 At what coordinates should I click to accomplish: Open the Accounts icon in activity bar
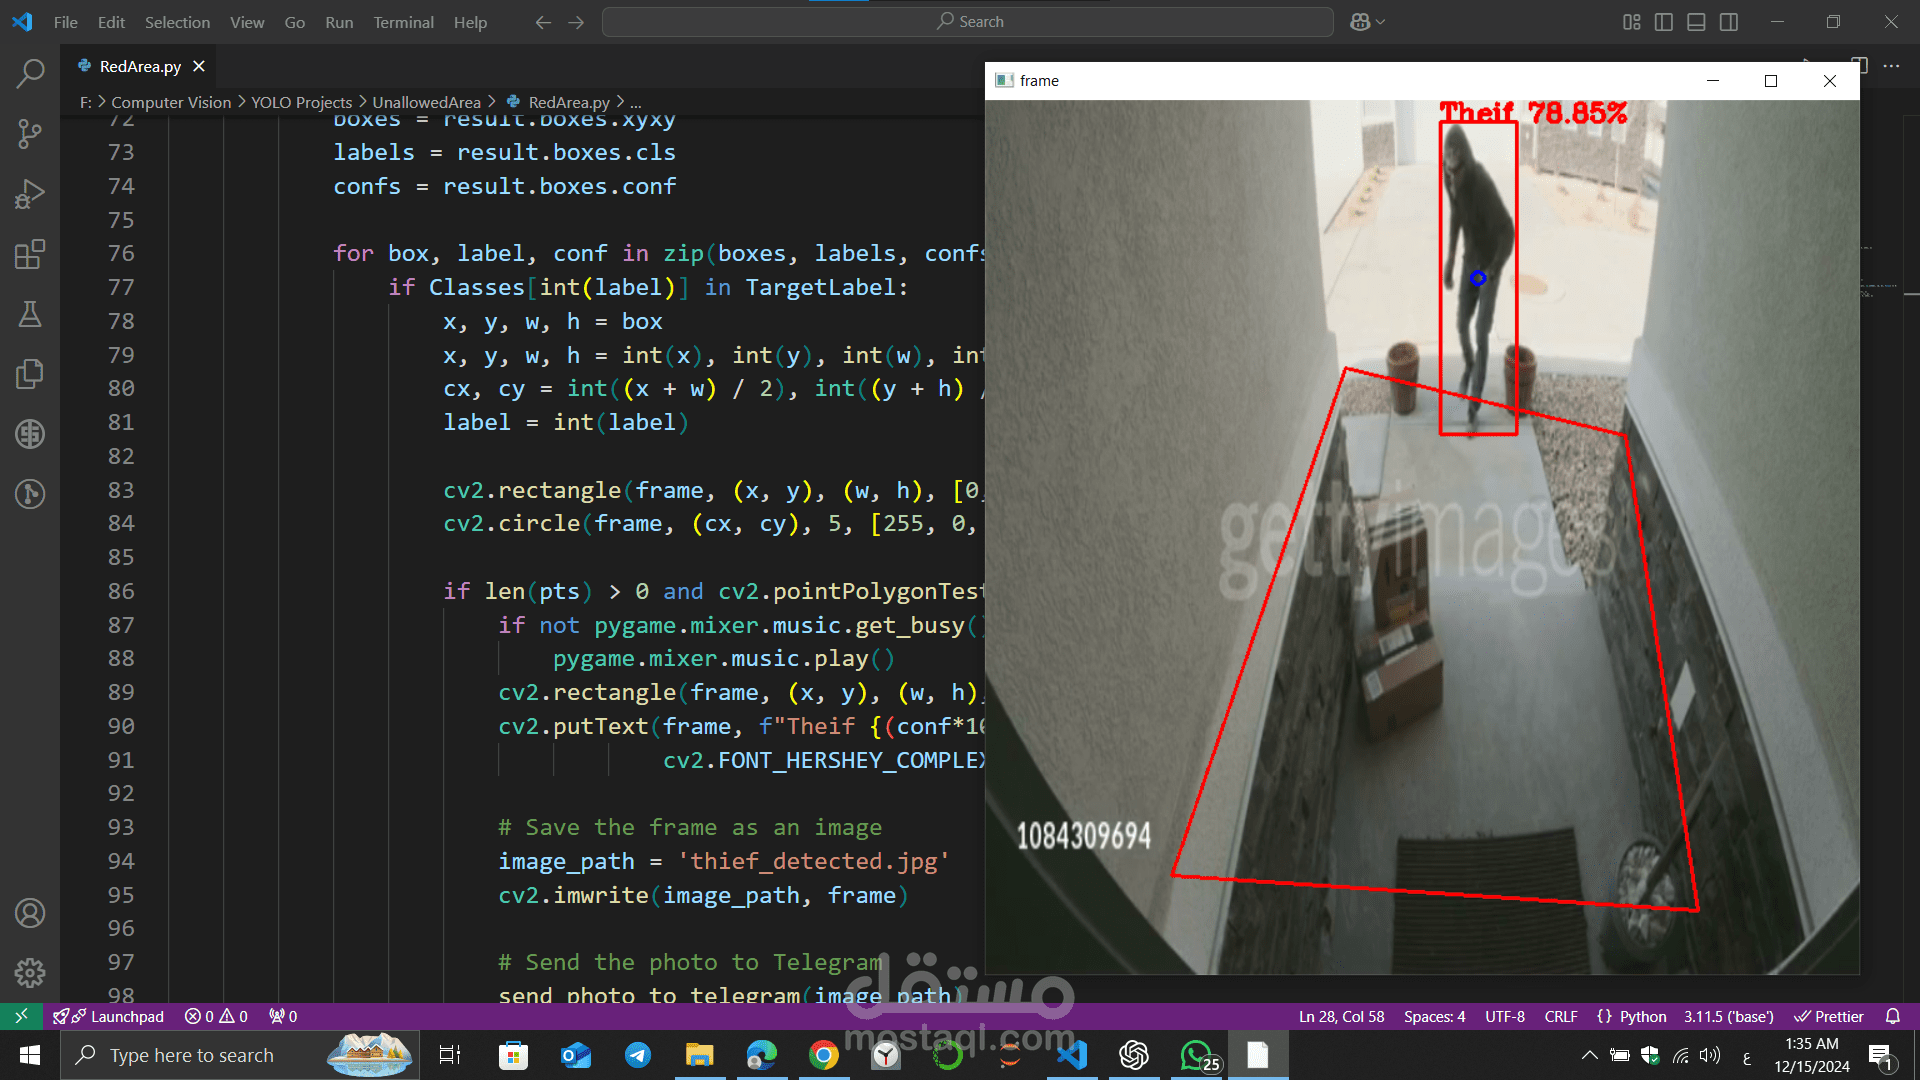(30, 913)
